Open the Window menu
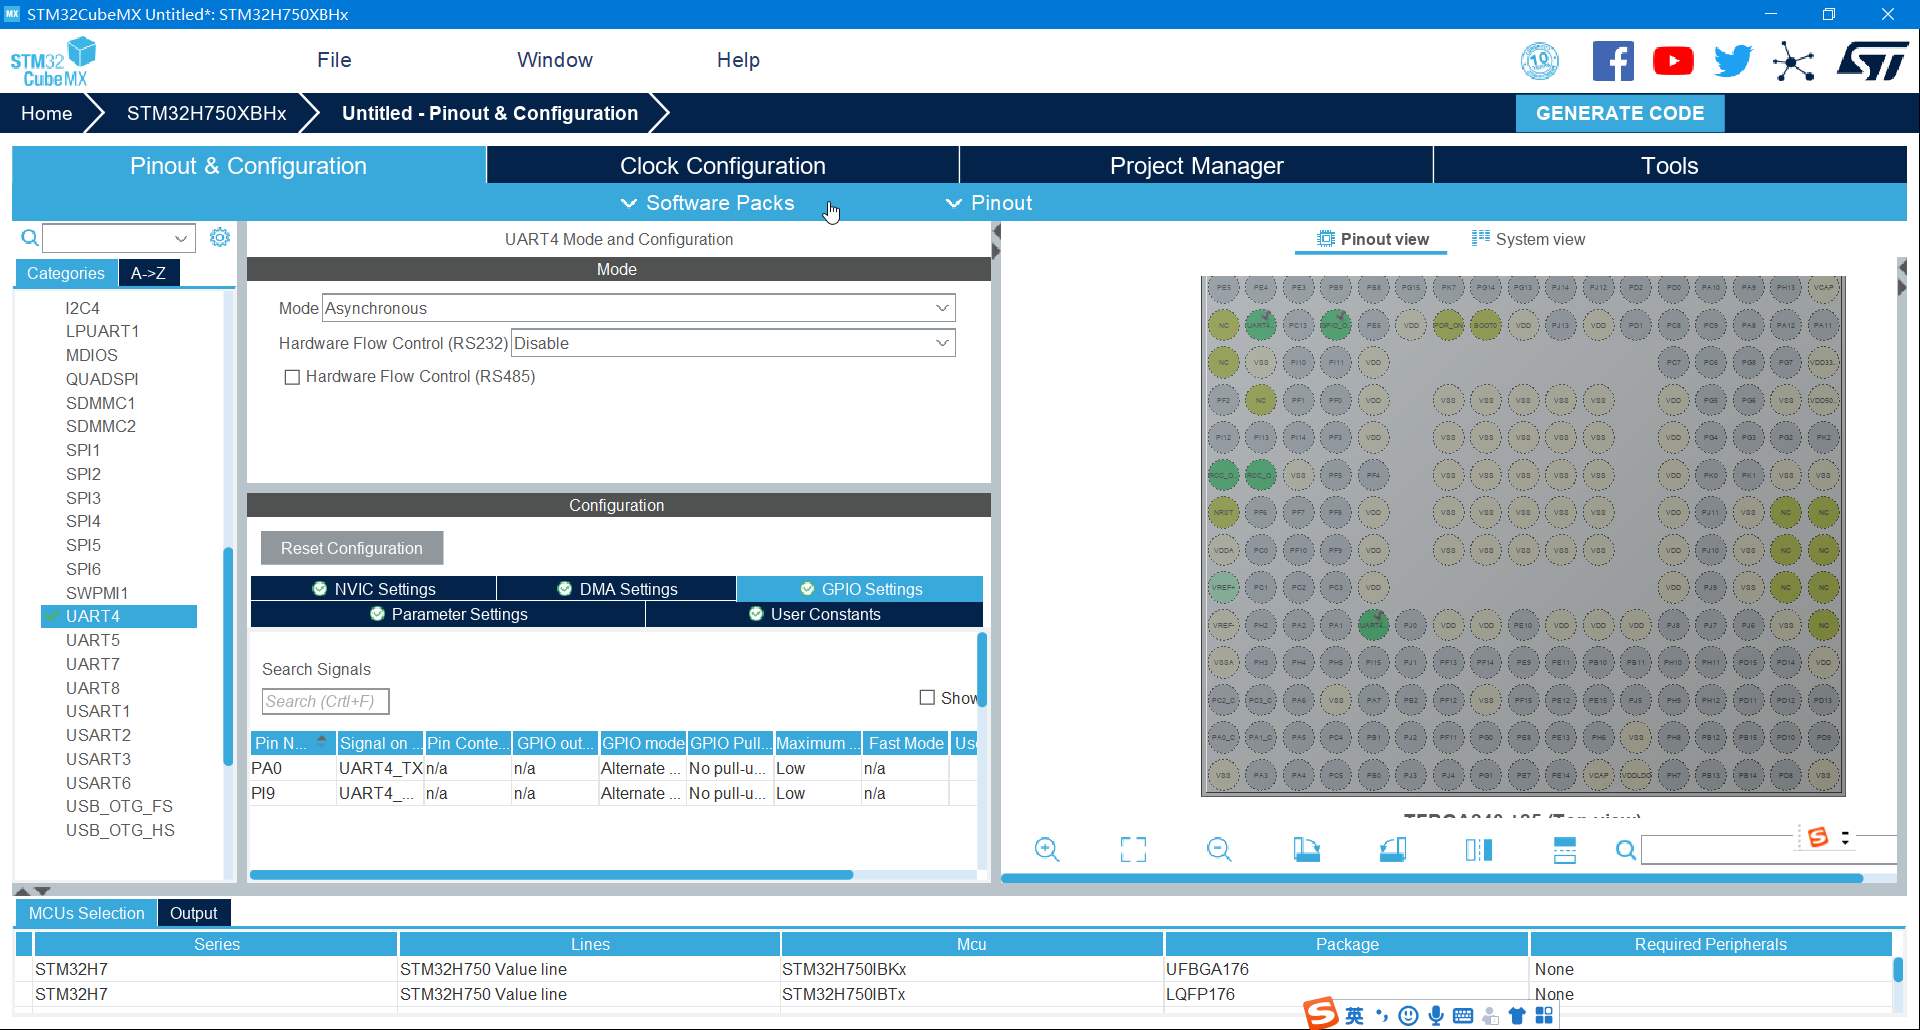This screenshot has width=1920, height=1030. pyautogui.click(x=555, y=60)
